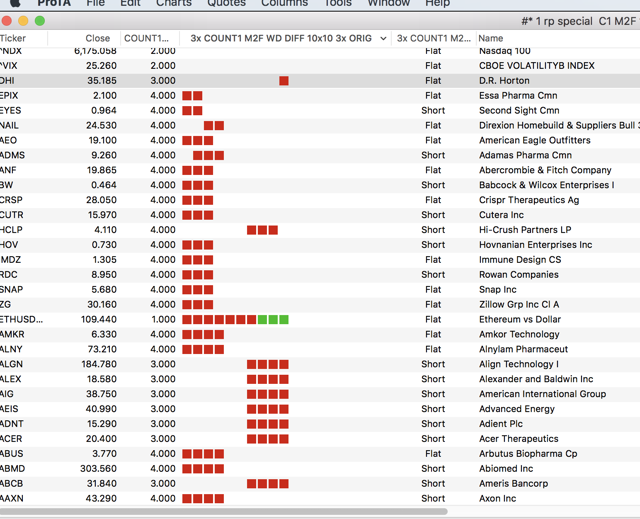Viewport: 640px width, 519px height.
Task: Click the Short signal in the EYES row
Action: [x=433, y=111]
